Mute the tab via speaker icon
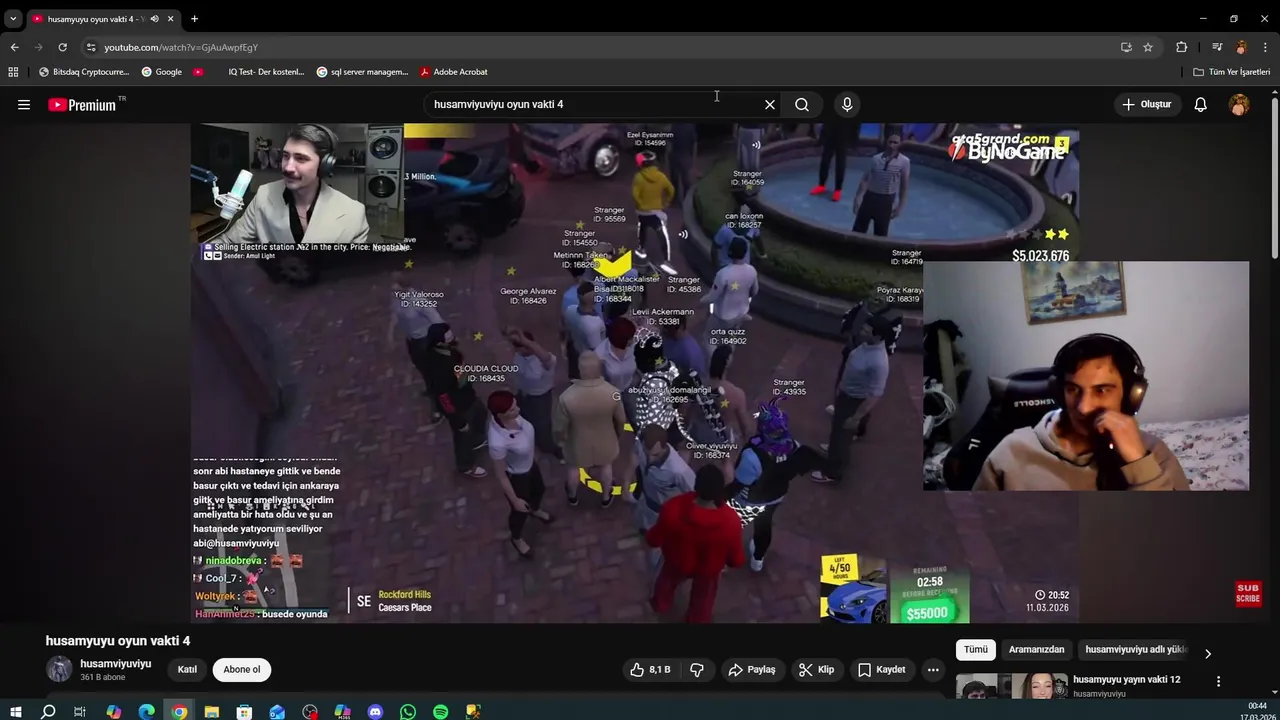The image size is (1280, 720). click(x=154, y=18)
